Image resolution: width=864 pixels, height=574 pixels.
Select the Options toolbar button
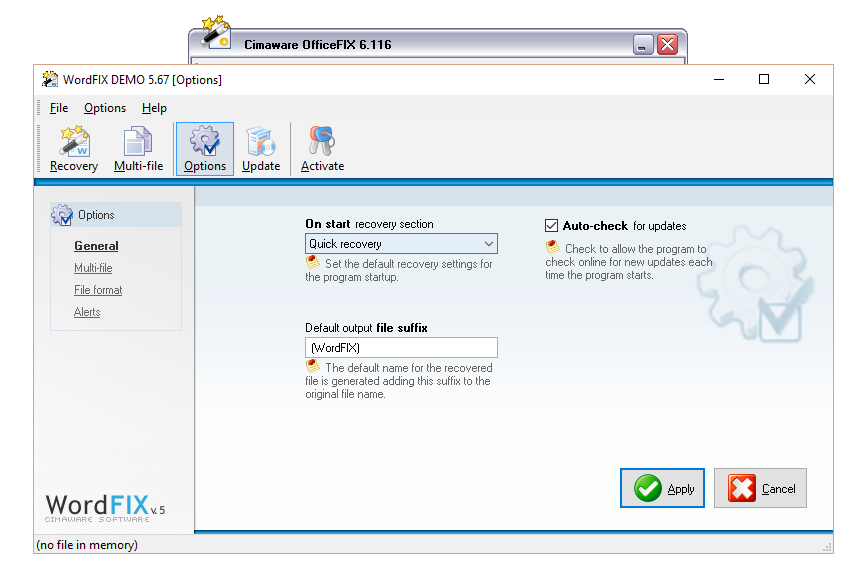coord(205,149)
